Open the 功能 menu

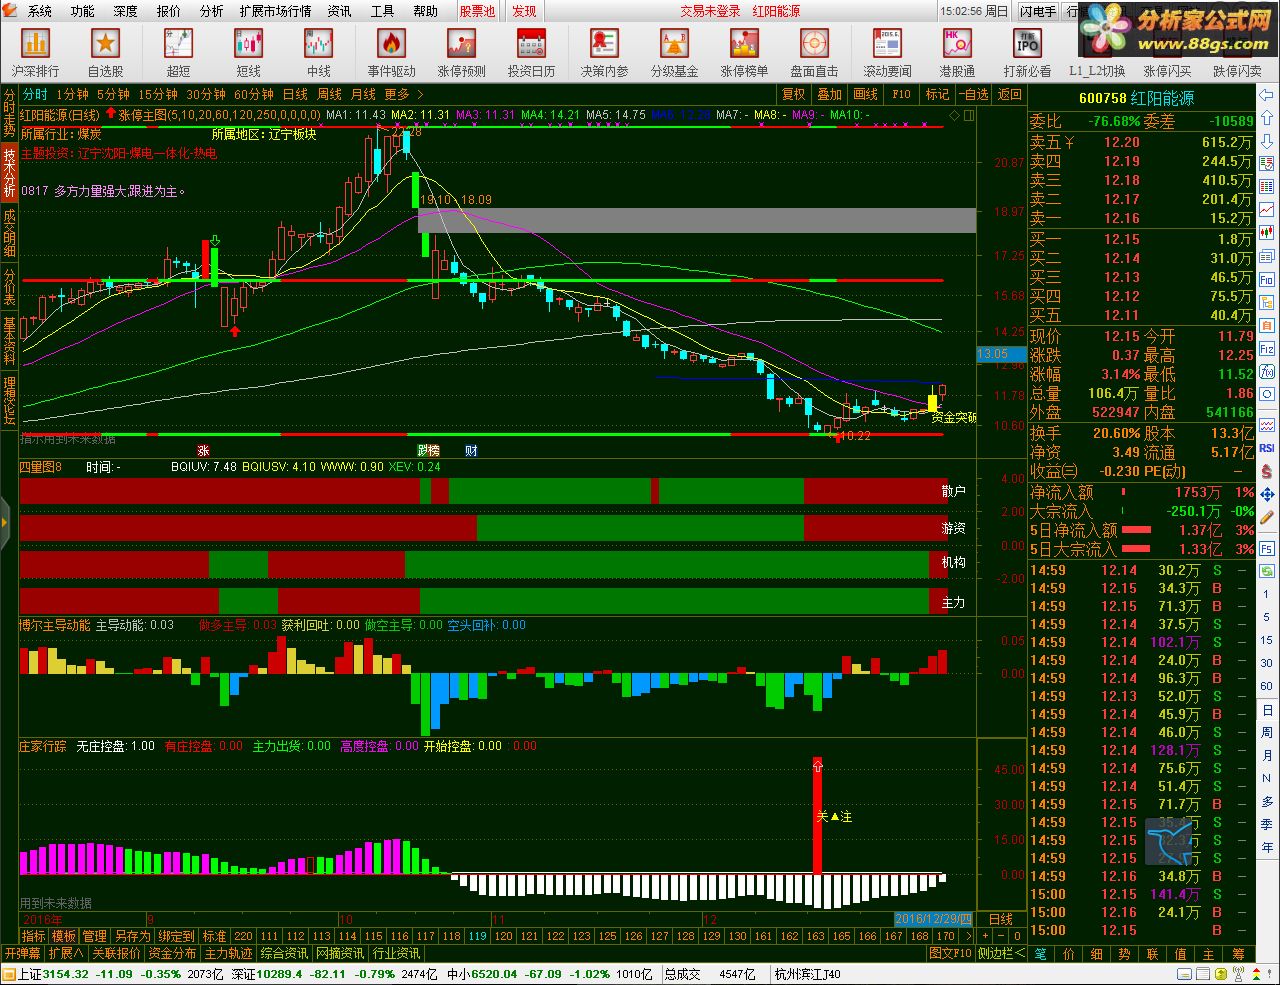pos(82,11)
